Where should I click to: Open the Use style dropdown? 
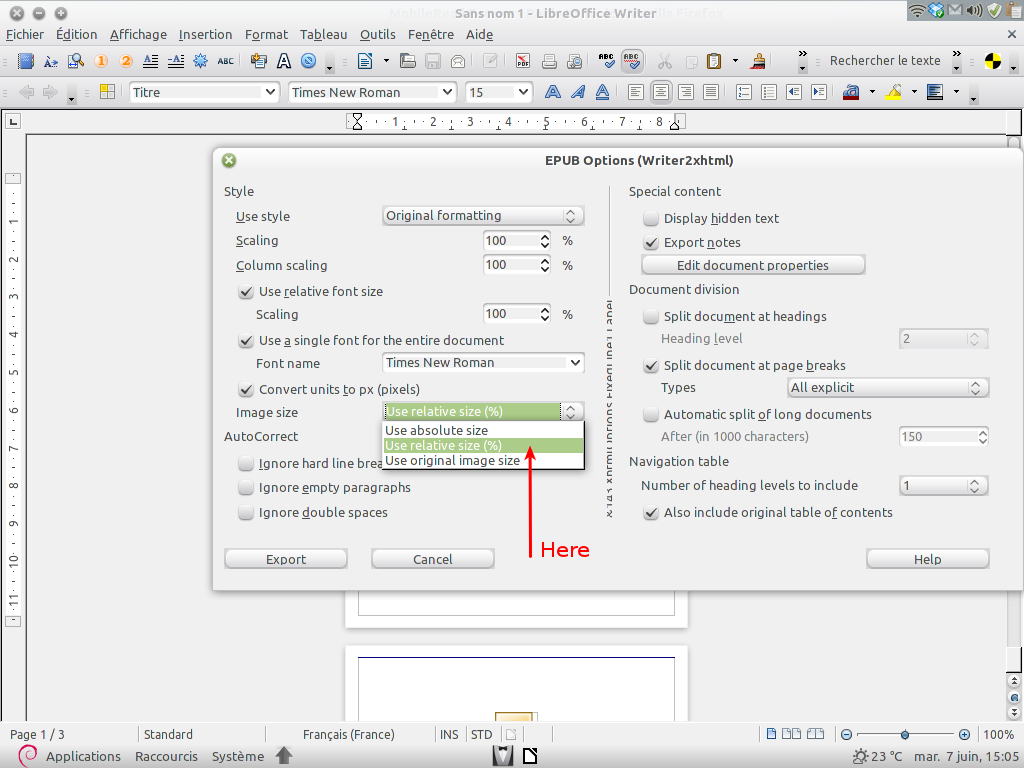pyautogui.click(x=483, y=216)
